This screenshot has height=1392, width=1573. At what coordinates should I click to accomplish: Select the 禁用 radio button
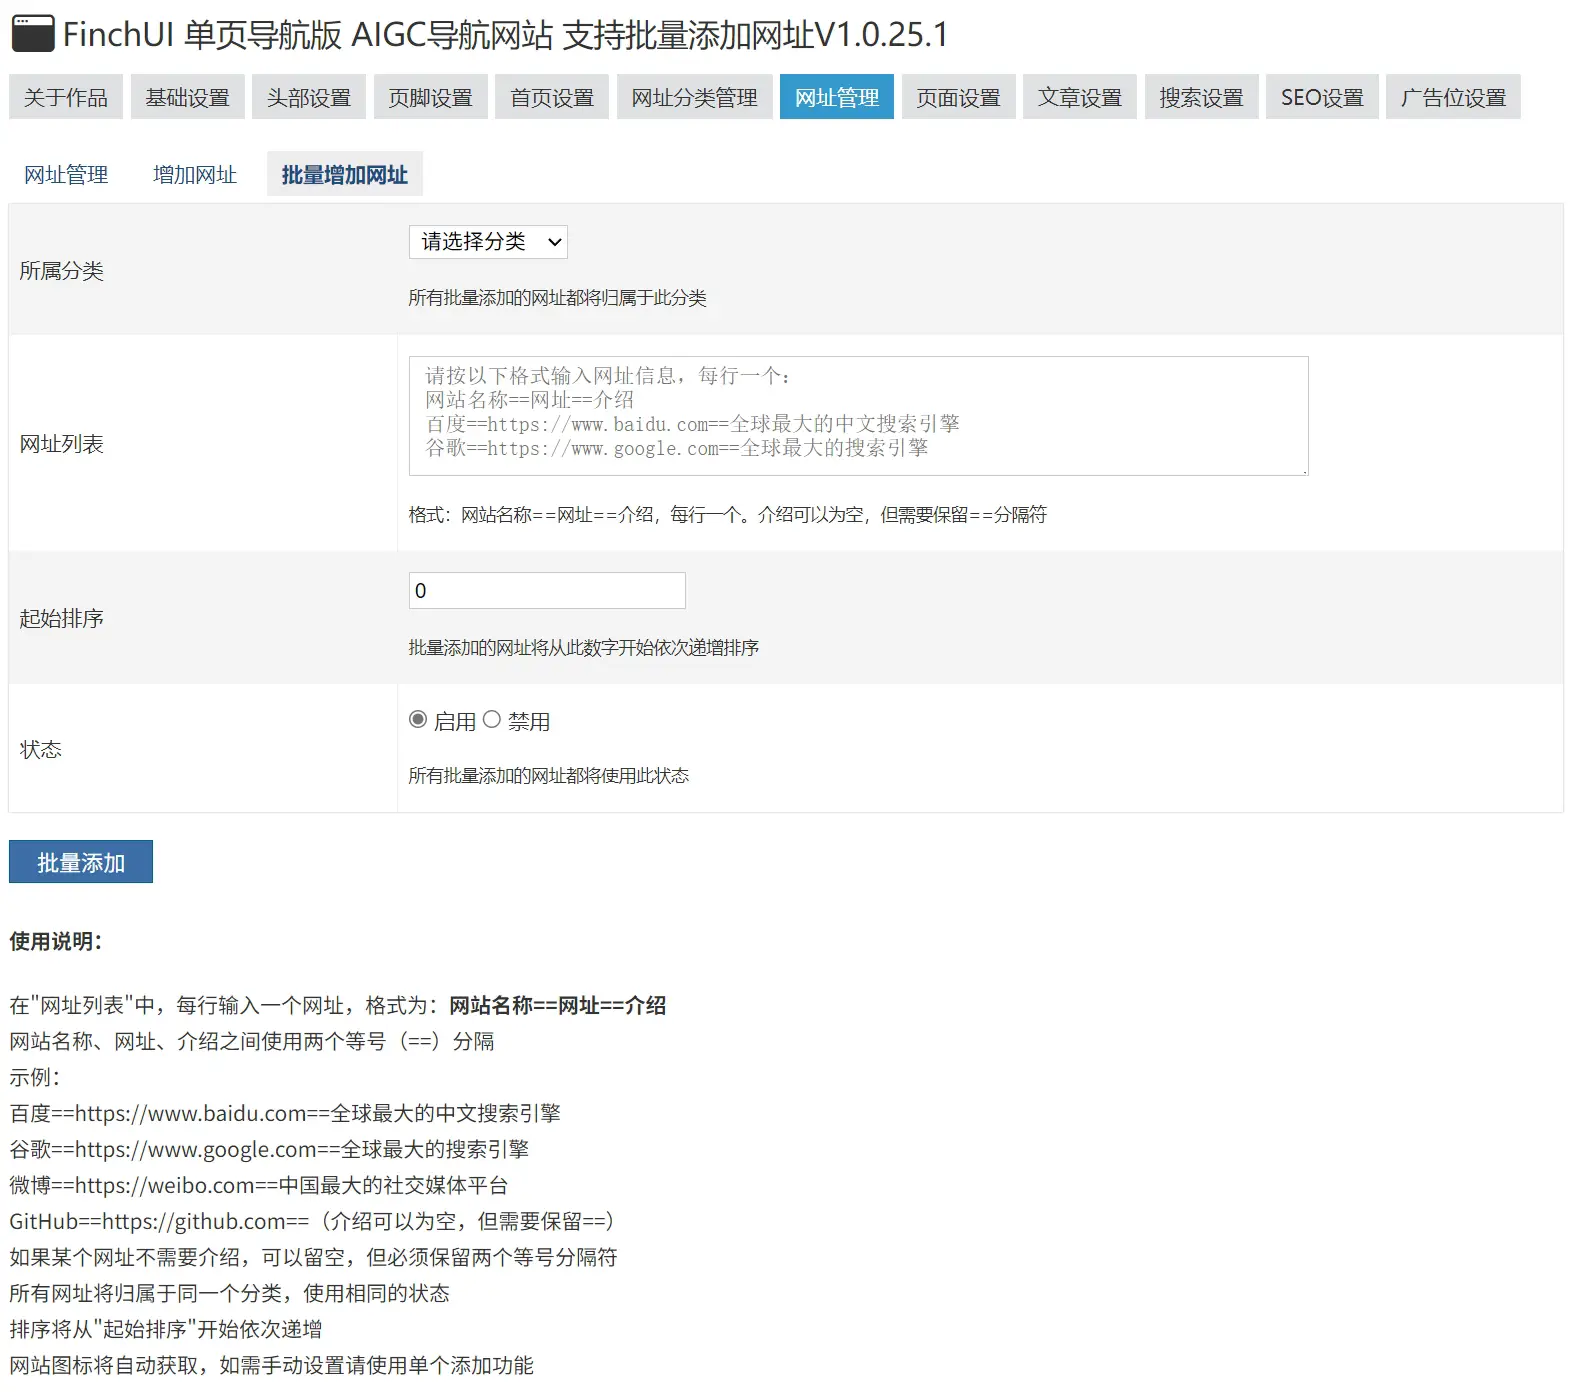[x=492, y=720]
